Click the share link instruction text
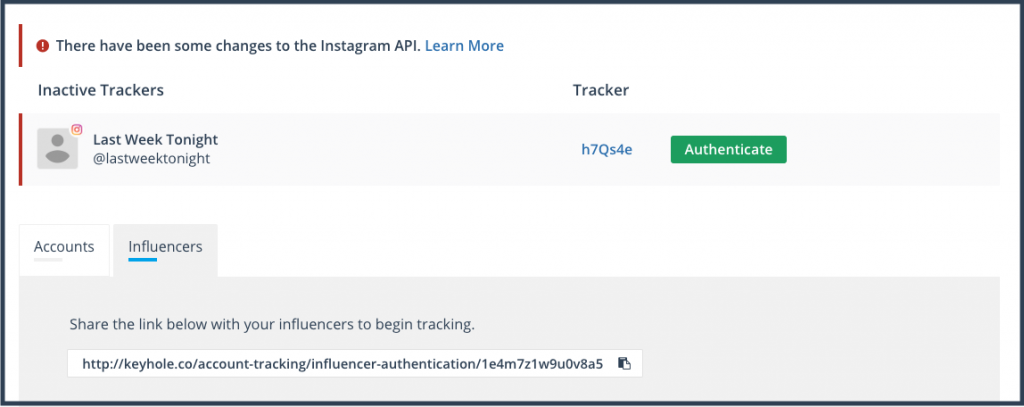This screenshot has height=407, width=1024. pos(272,325)
